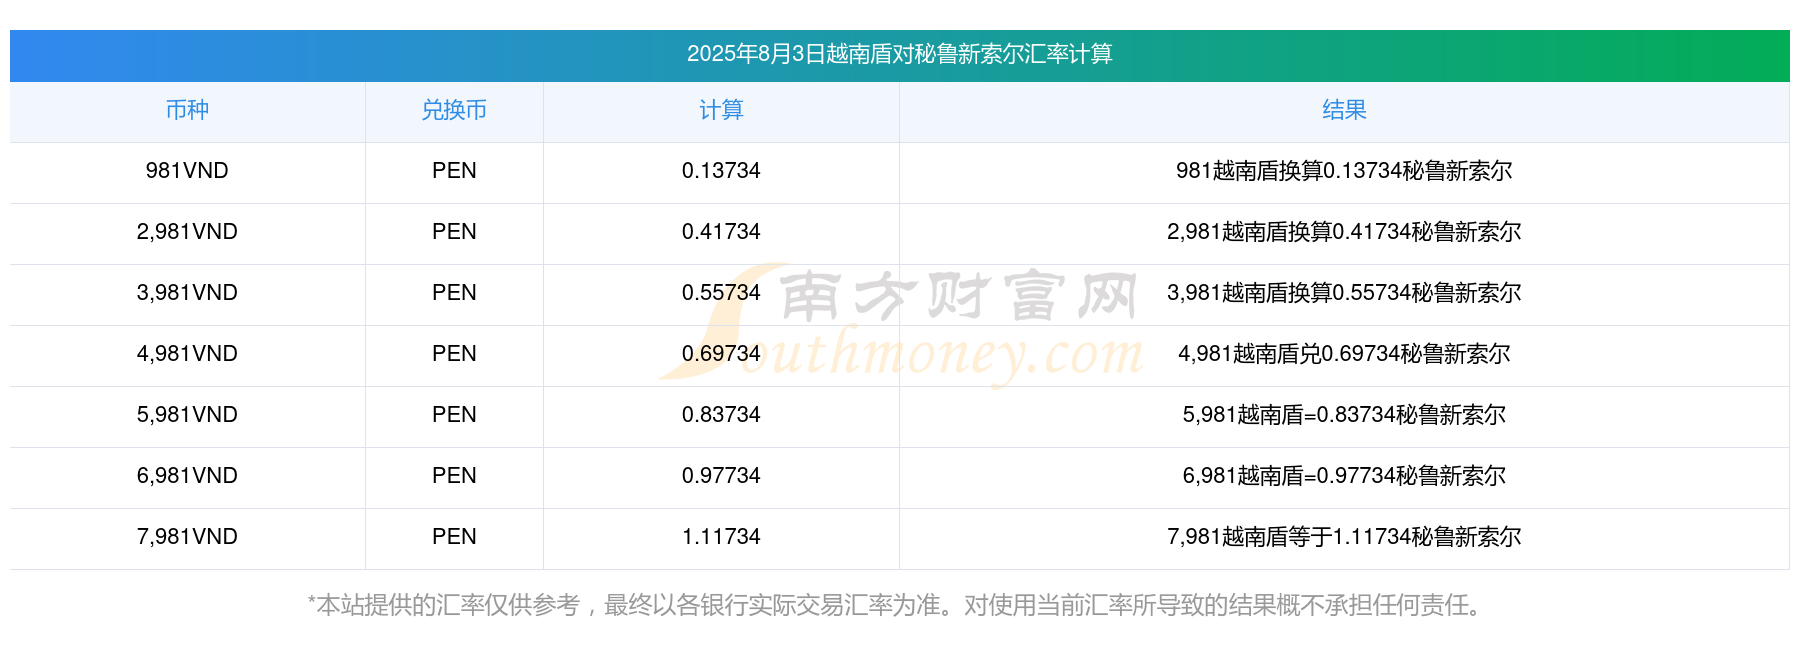Click result 7,981越南盾等于1.11734秘鲁新索尔

point(1344,537)
